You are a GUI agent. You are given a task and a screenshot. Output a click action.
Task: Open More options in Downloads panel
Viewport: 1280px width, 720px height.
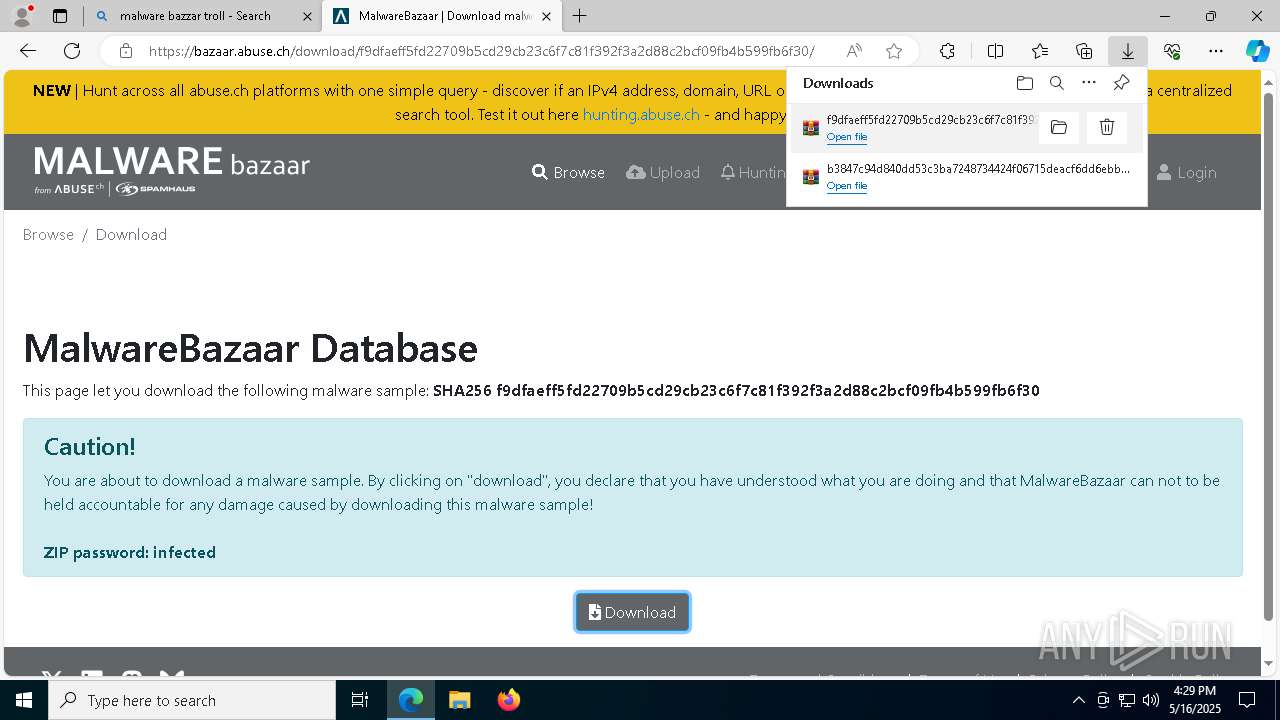pos(1089,83)
